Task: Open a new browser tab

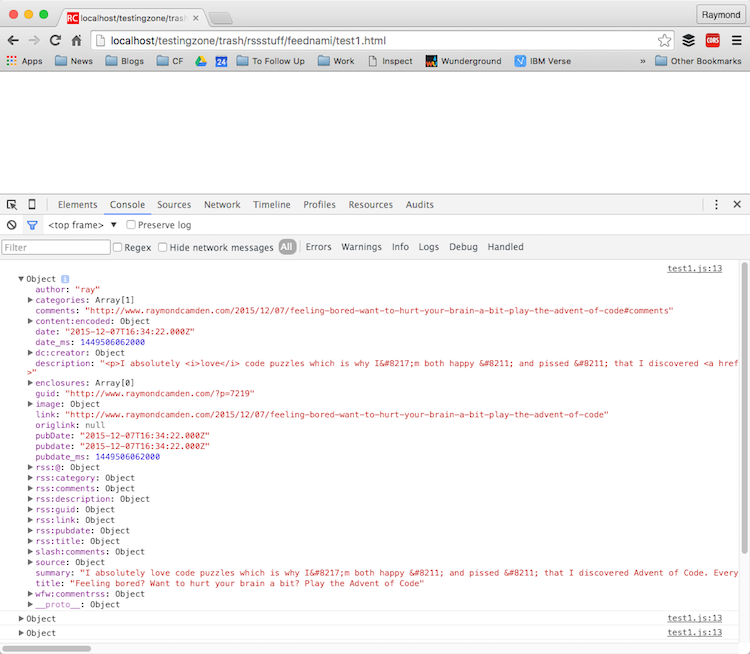Action: click(221, 18)
